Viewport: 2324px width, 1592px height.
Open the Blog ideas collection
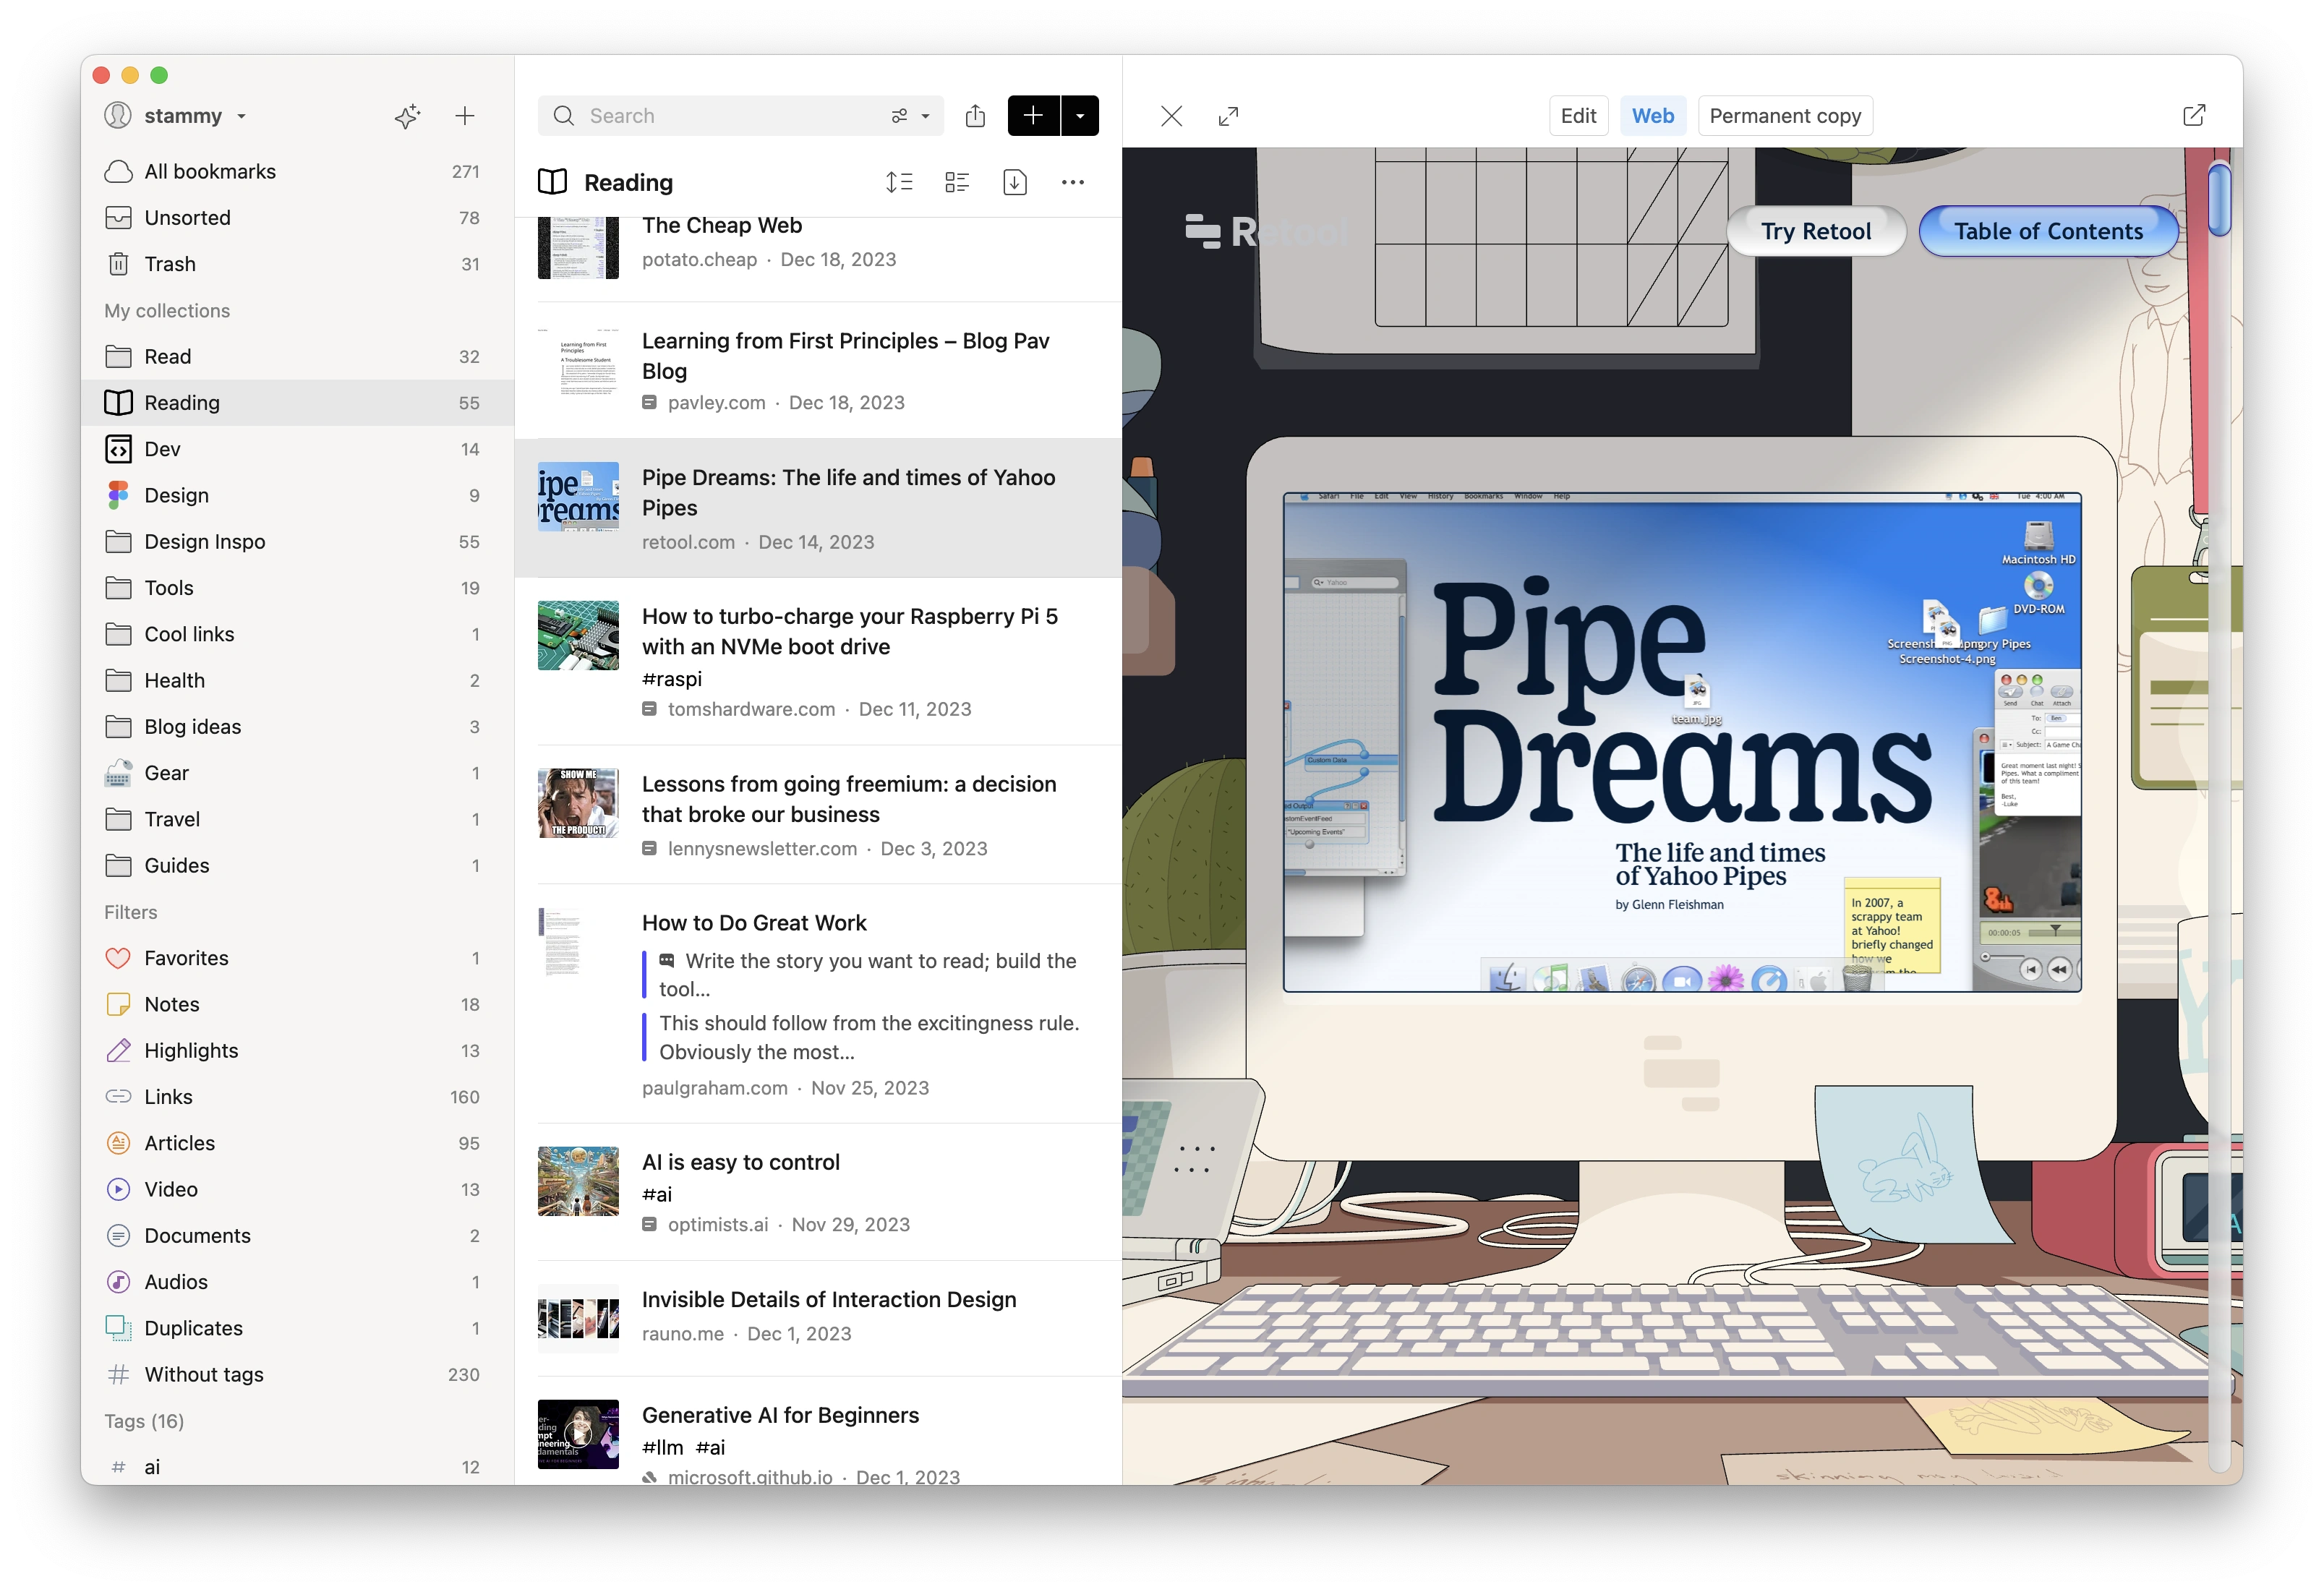[297, 727]
